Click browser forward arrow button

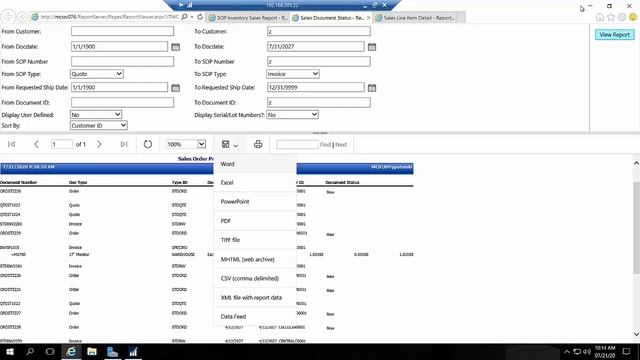pos(22,17)
